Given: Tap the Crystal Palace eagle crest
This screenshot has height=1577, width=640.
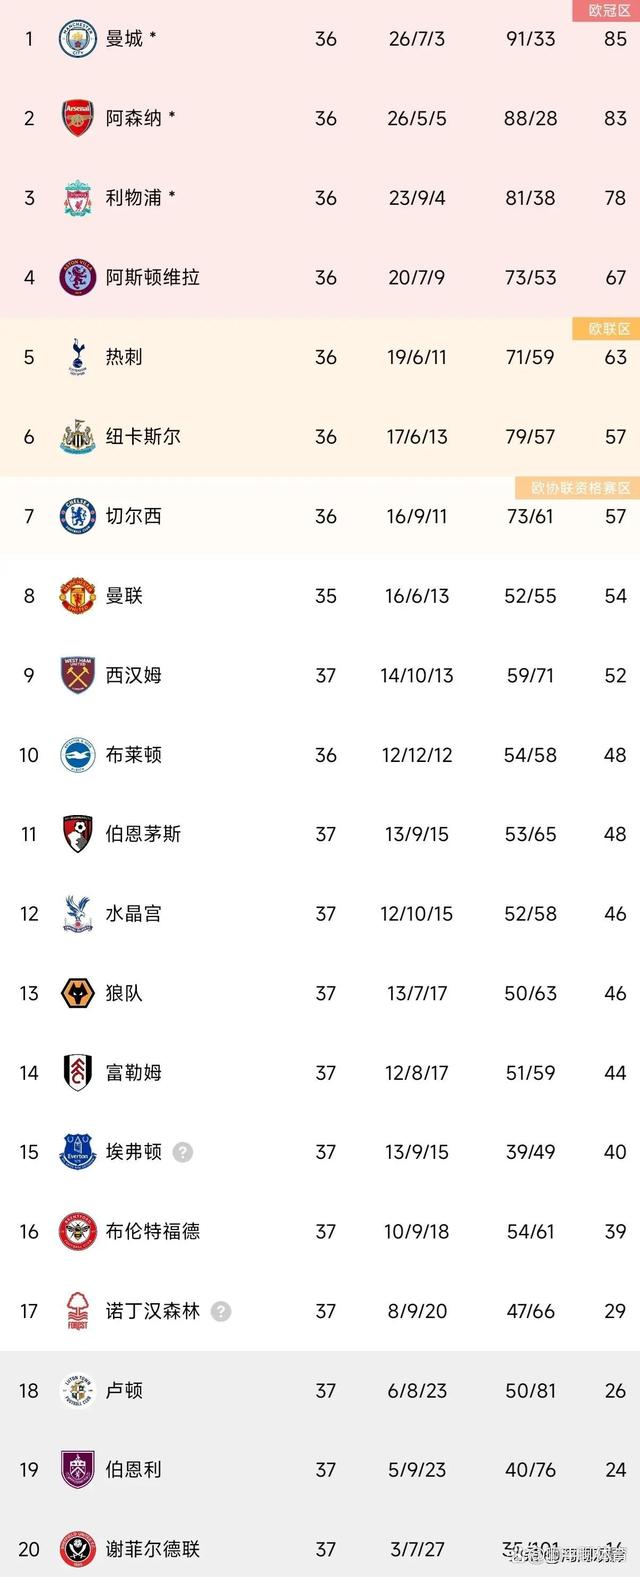Looking at the screenshot, I should 77,913.
